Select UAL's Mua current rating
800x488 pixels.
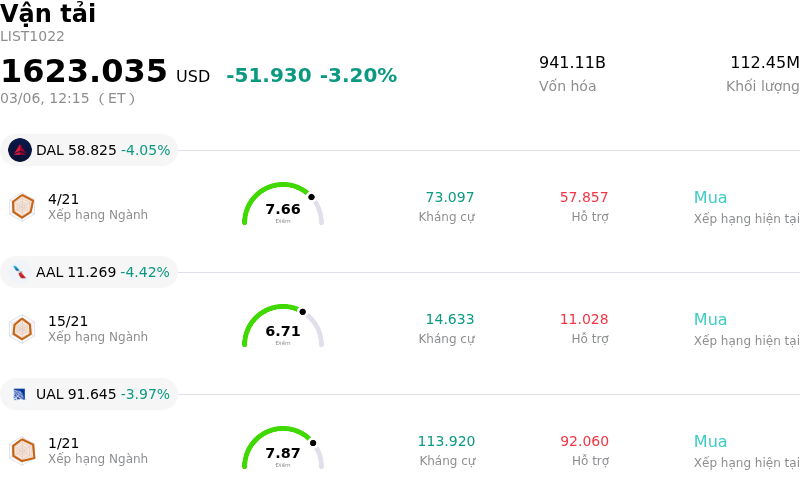pos(710,442)
